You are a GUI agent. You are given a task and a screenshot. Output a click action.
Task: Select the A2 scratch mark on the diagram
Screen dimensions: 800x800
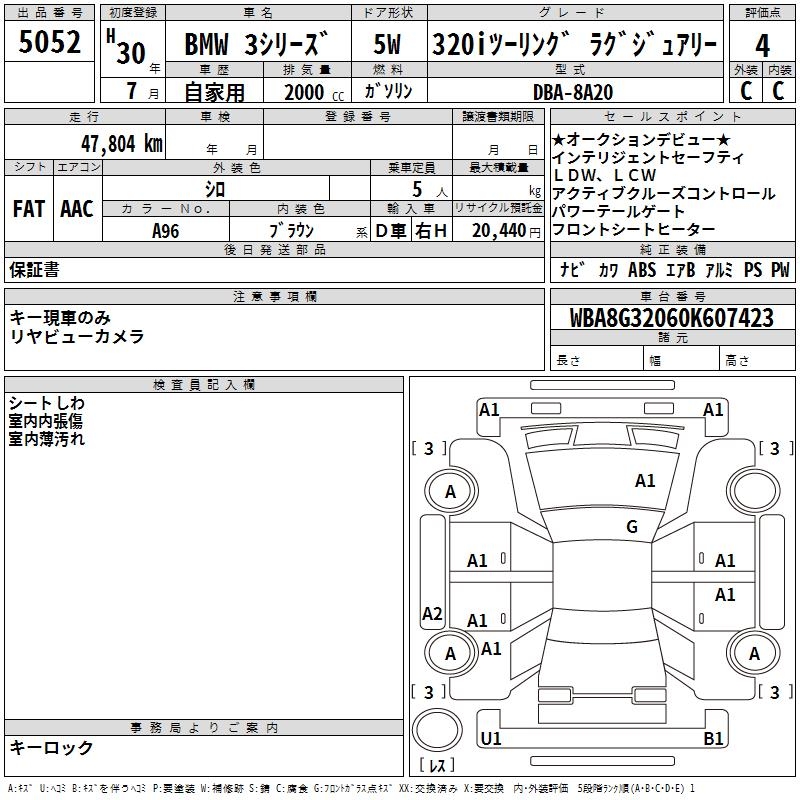click(432, 614)
